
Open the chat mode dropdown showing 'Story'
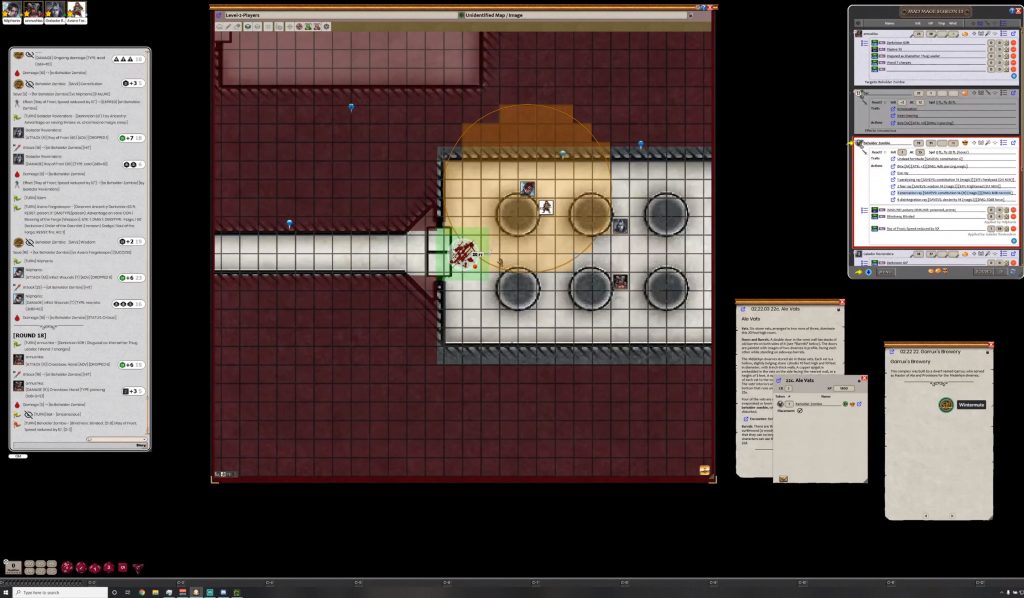pyautogui.click(x=140, y=445)
